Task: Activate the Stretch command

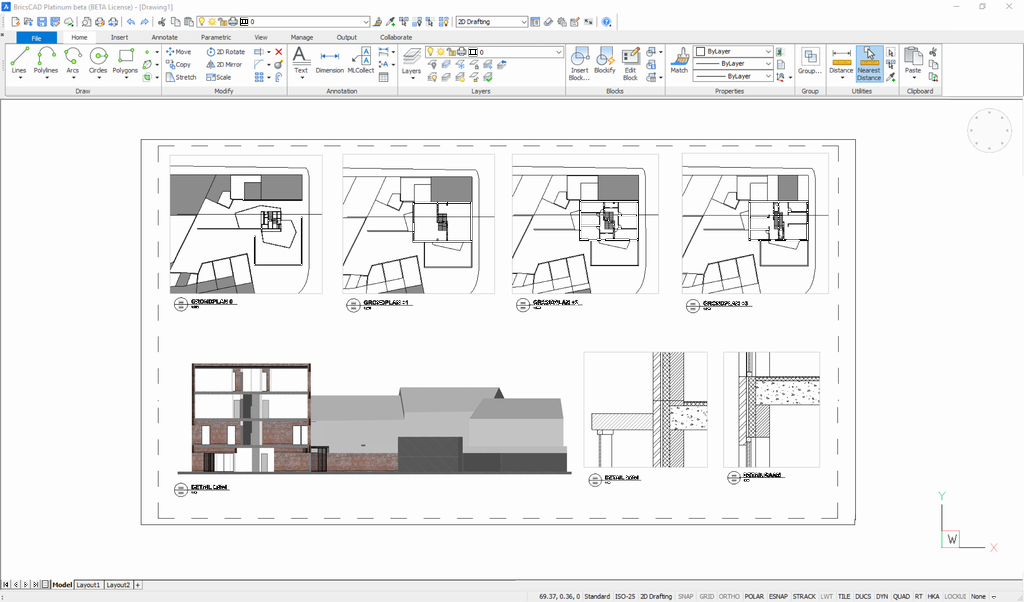Action: pyautogui.click(x=181, y=77)
